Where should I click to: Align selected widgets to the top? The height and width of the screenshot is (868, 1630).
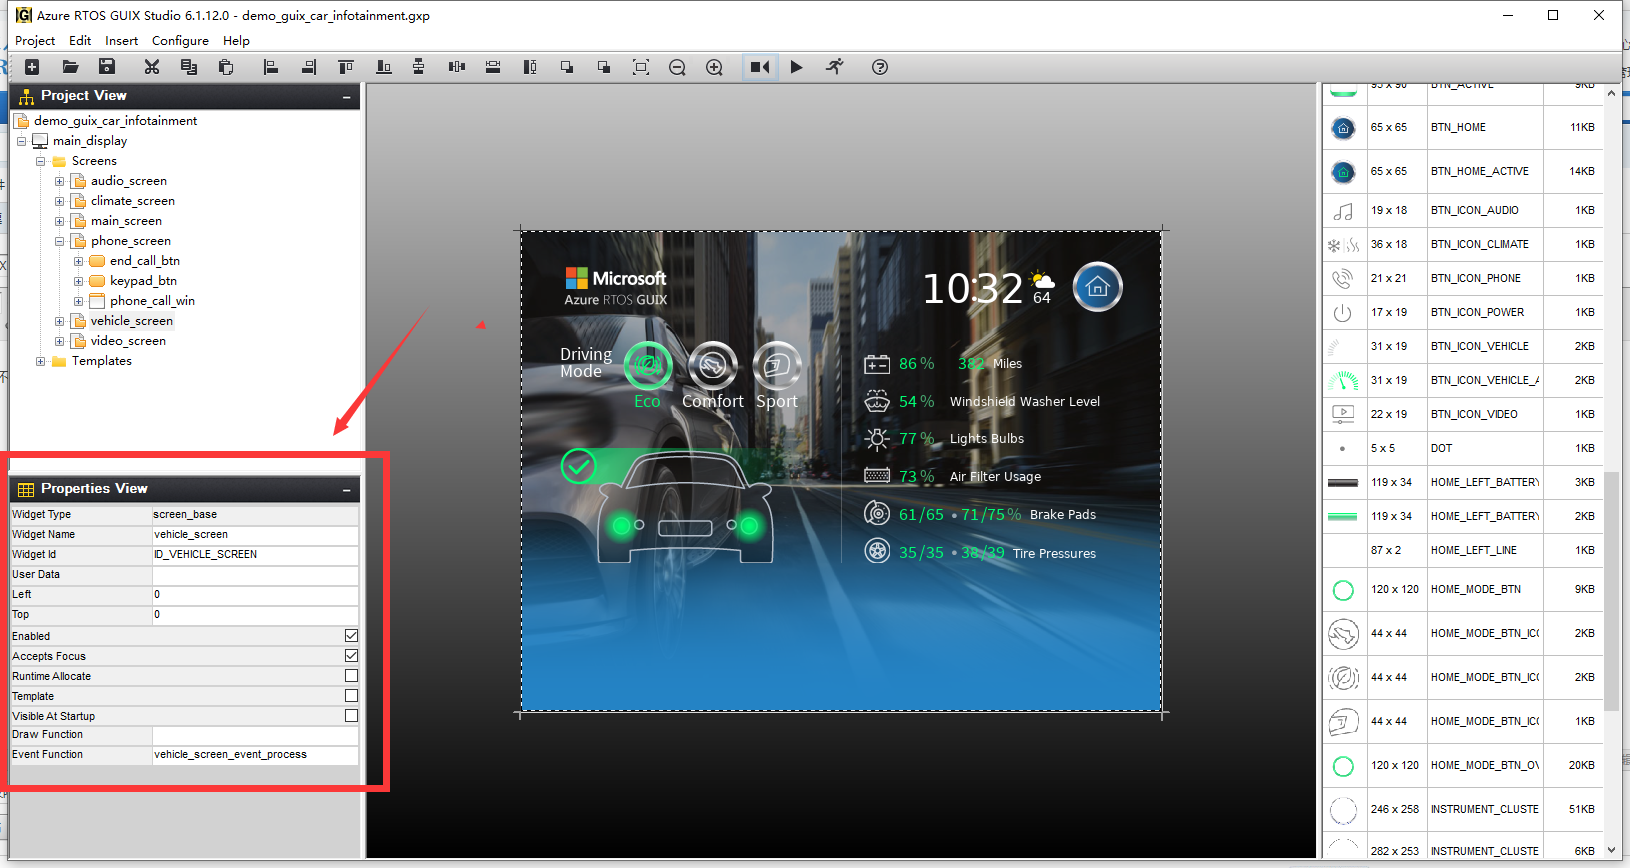point(346,67)
